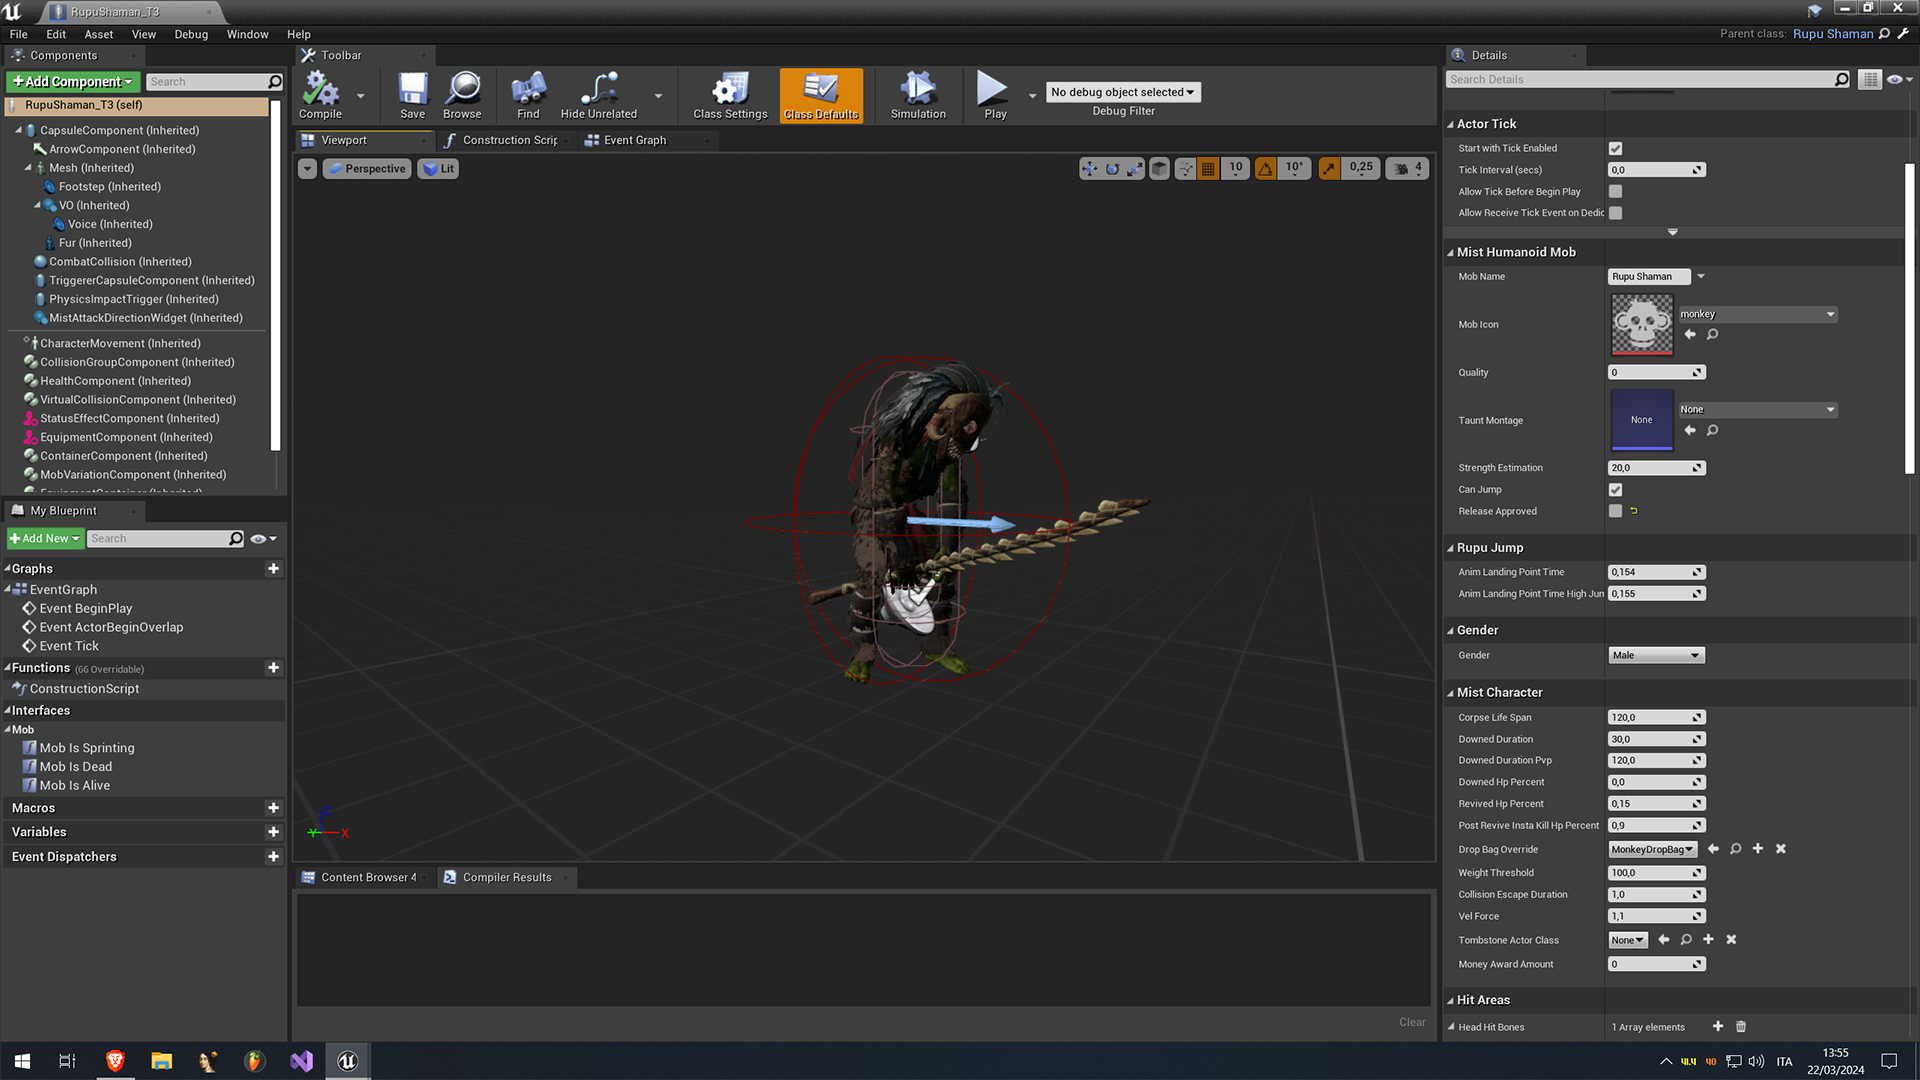Click the Rupu Shaman parent class link
The width and height of the screenshot is (1920, 1080).
[x=1832, y=34]
